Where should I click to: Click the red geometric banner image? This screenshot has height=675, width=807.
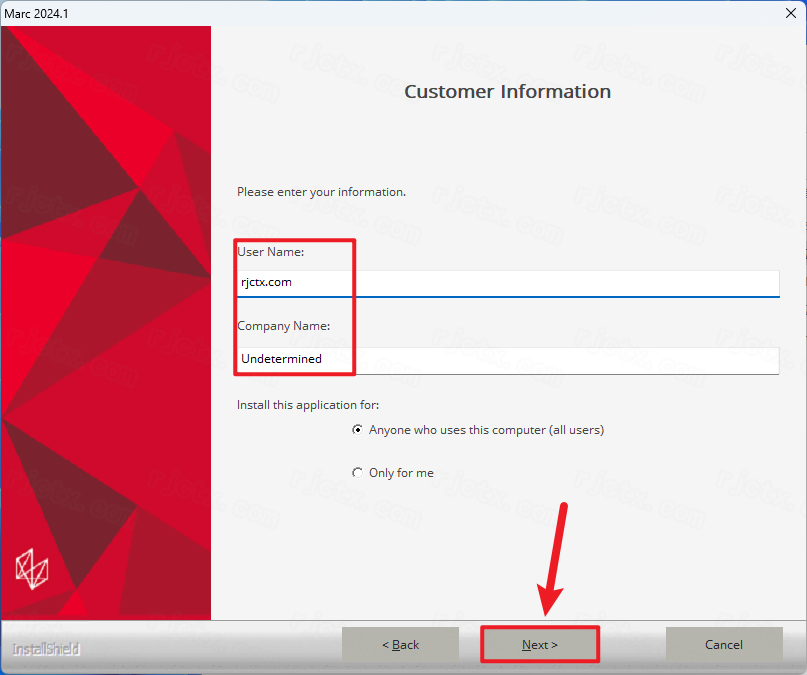(106, 323)
